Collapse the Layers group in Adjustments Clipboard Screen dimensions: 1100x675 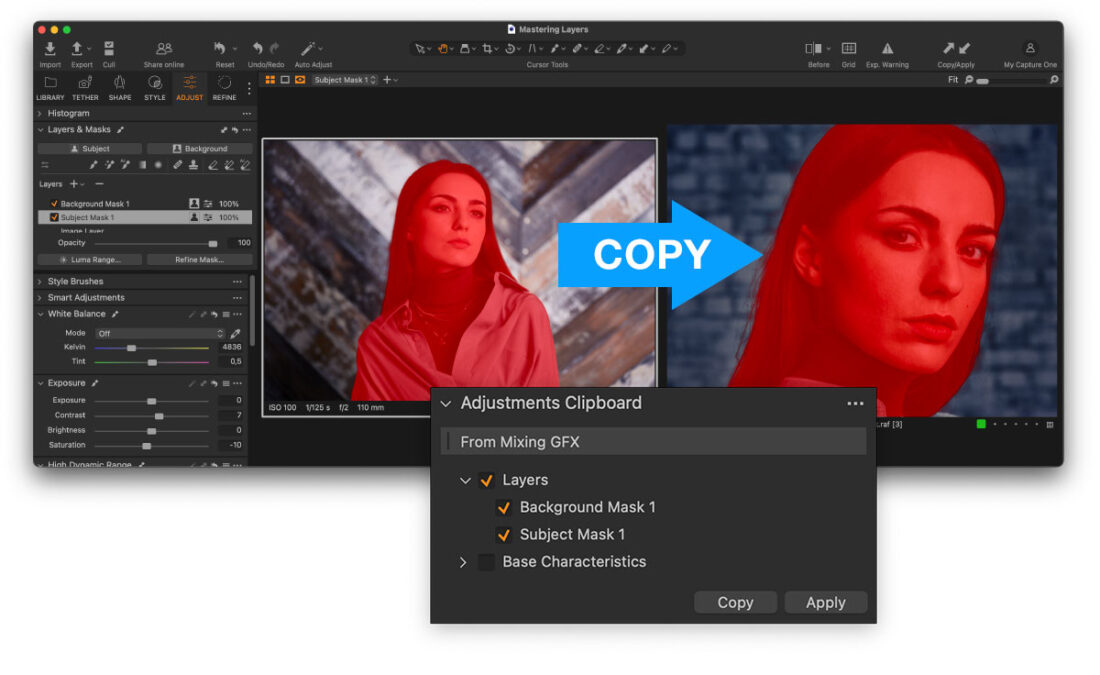click(465, 480)
